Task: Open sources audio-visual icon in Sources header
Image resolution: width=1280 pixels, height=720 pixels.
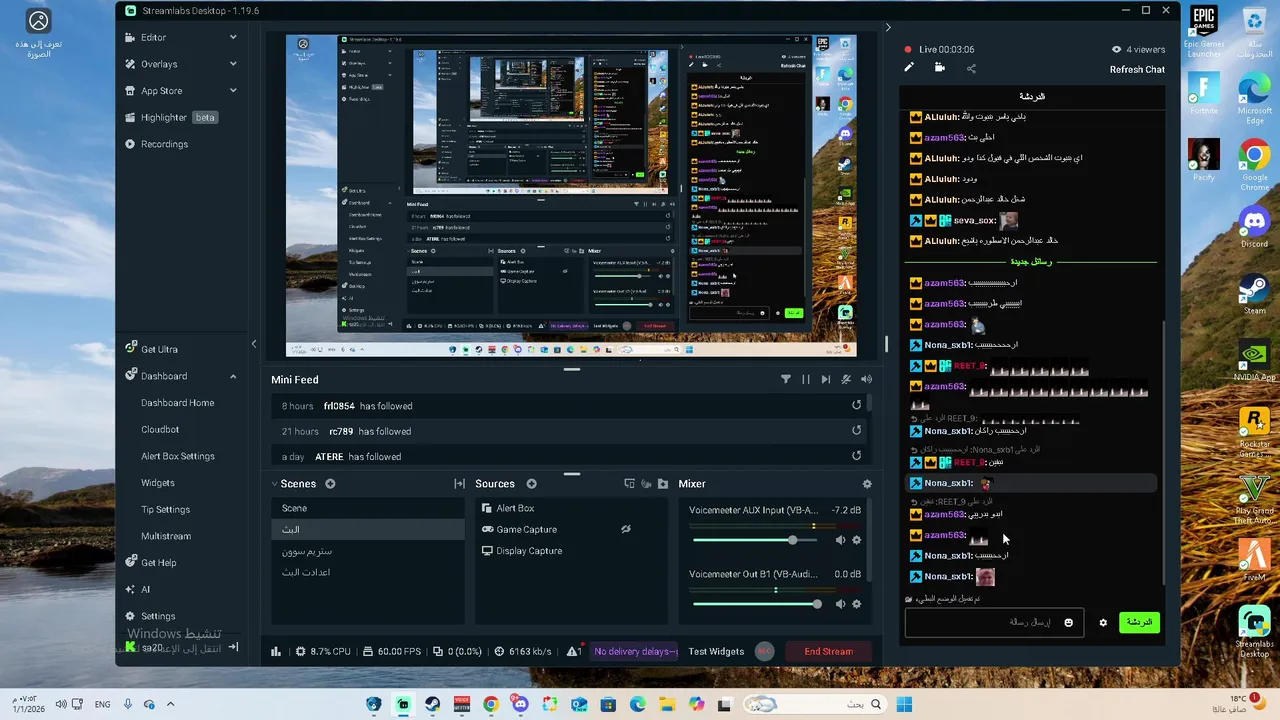Action: (x=646, y=484)
